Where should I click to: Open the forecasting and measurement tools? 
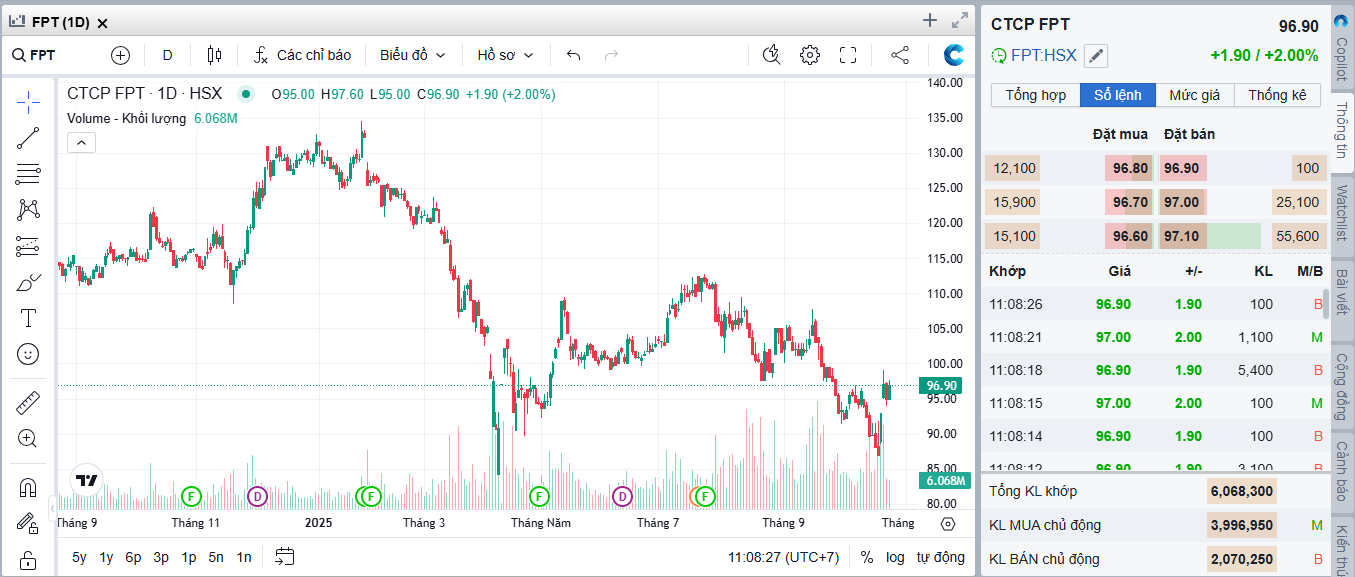click(x=28, y=246)
